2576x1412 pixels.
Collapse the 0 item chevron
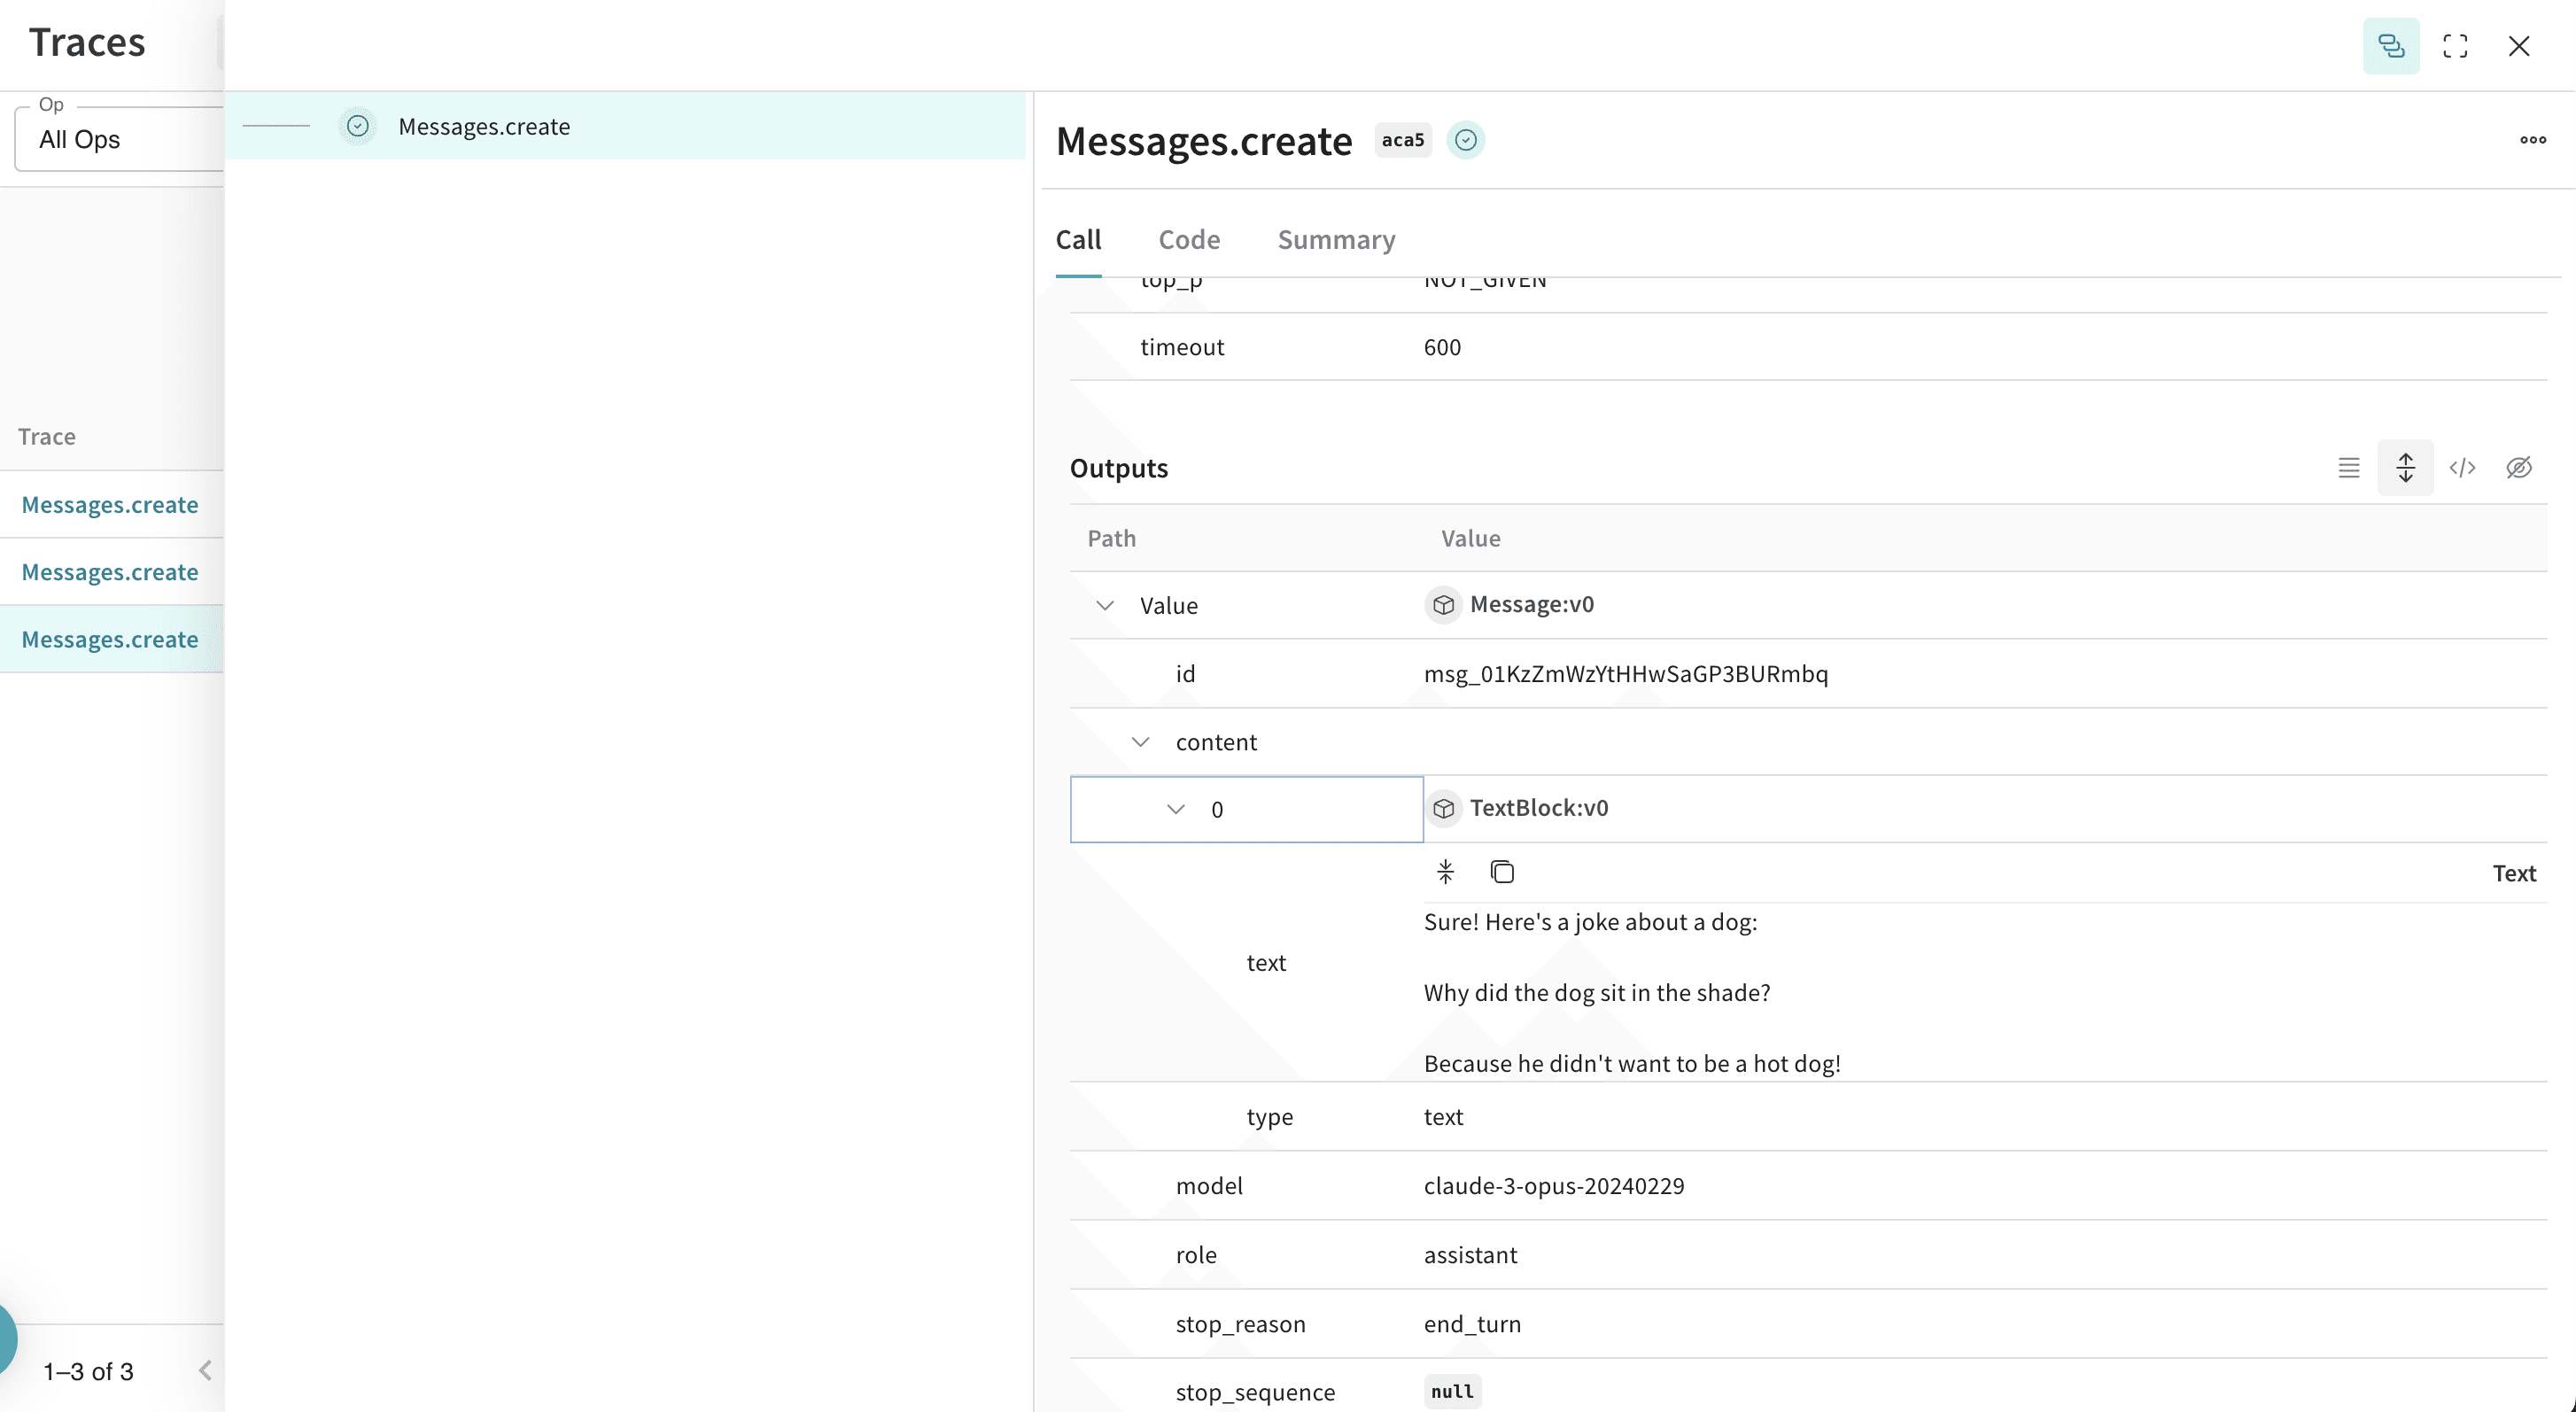tap(1176, 809)
